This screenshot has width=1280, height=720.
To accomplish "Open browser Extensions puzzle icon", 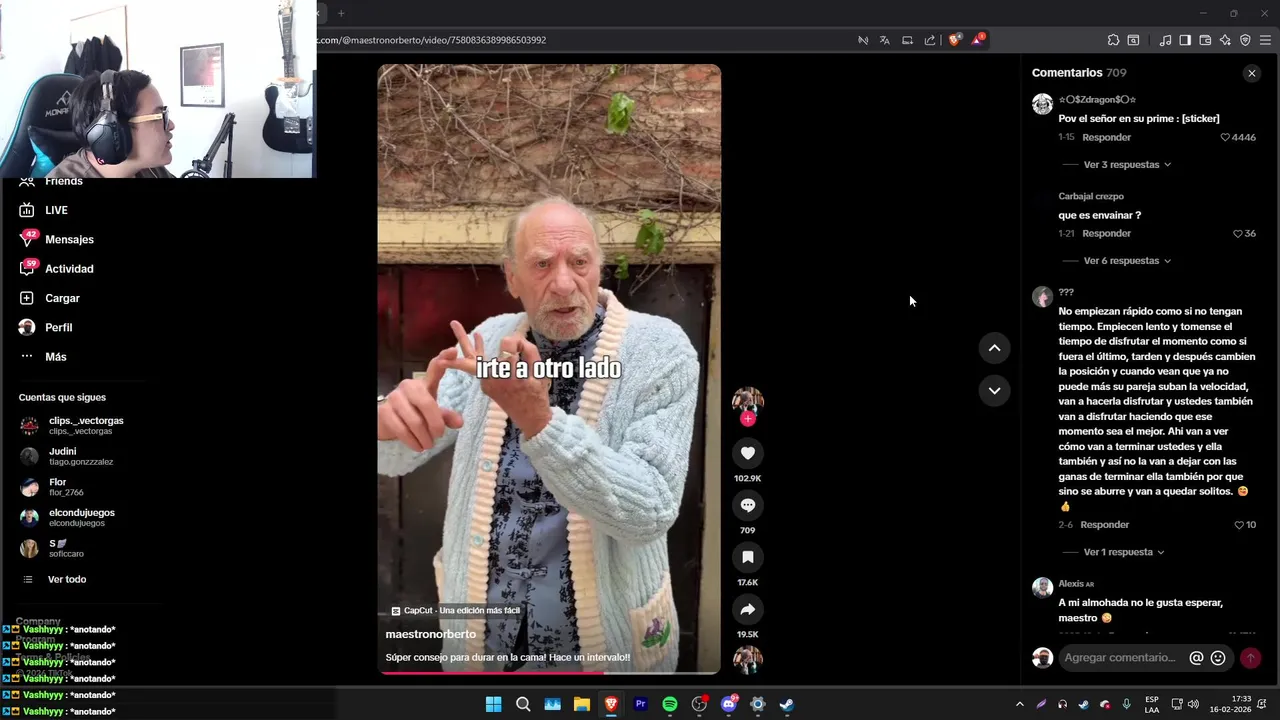I will [x=1113, y=40].
